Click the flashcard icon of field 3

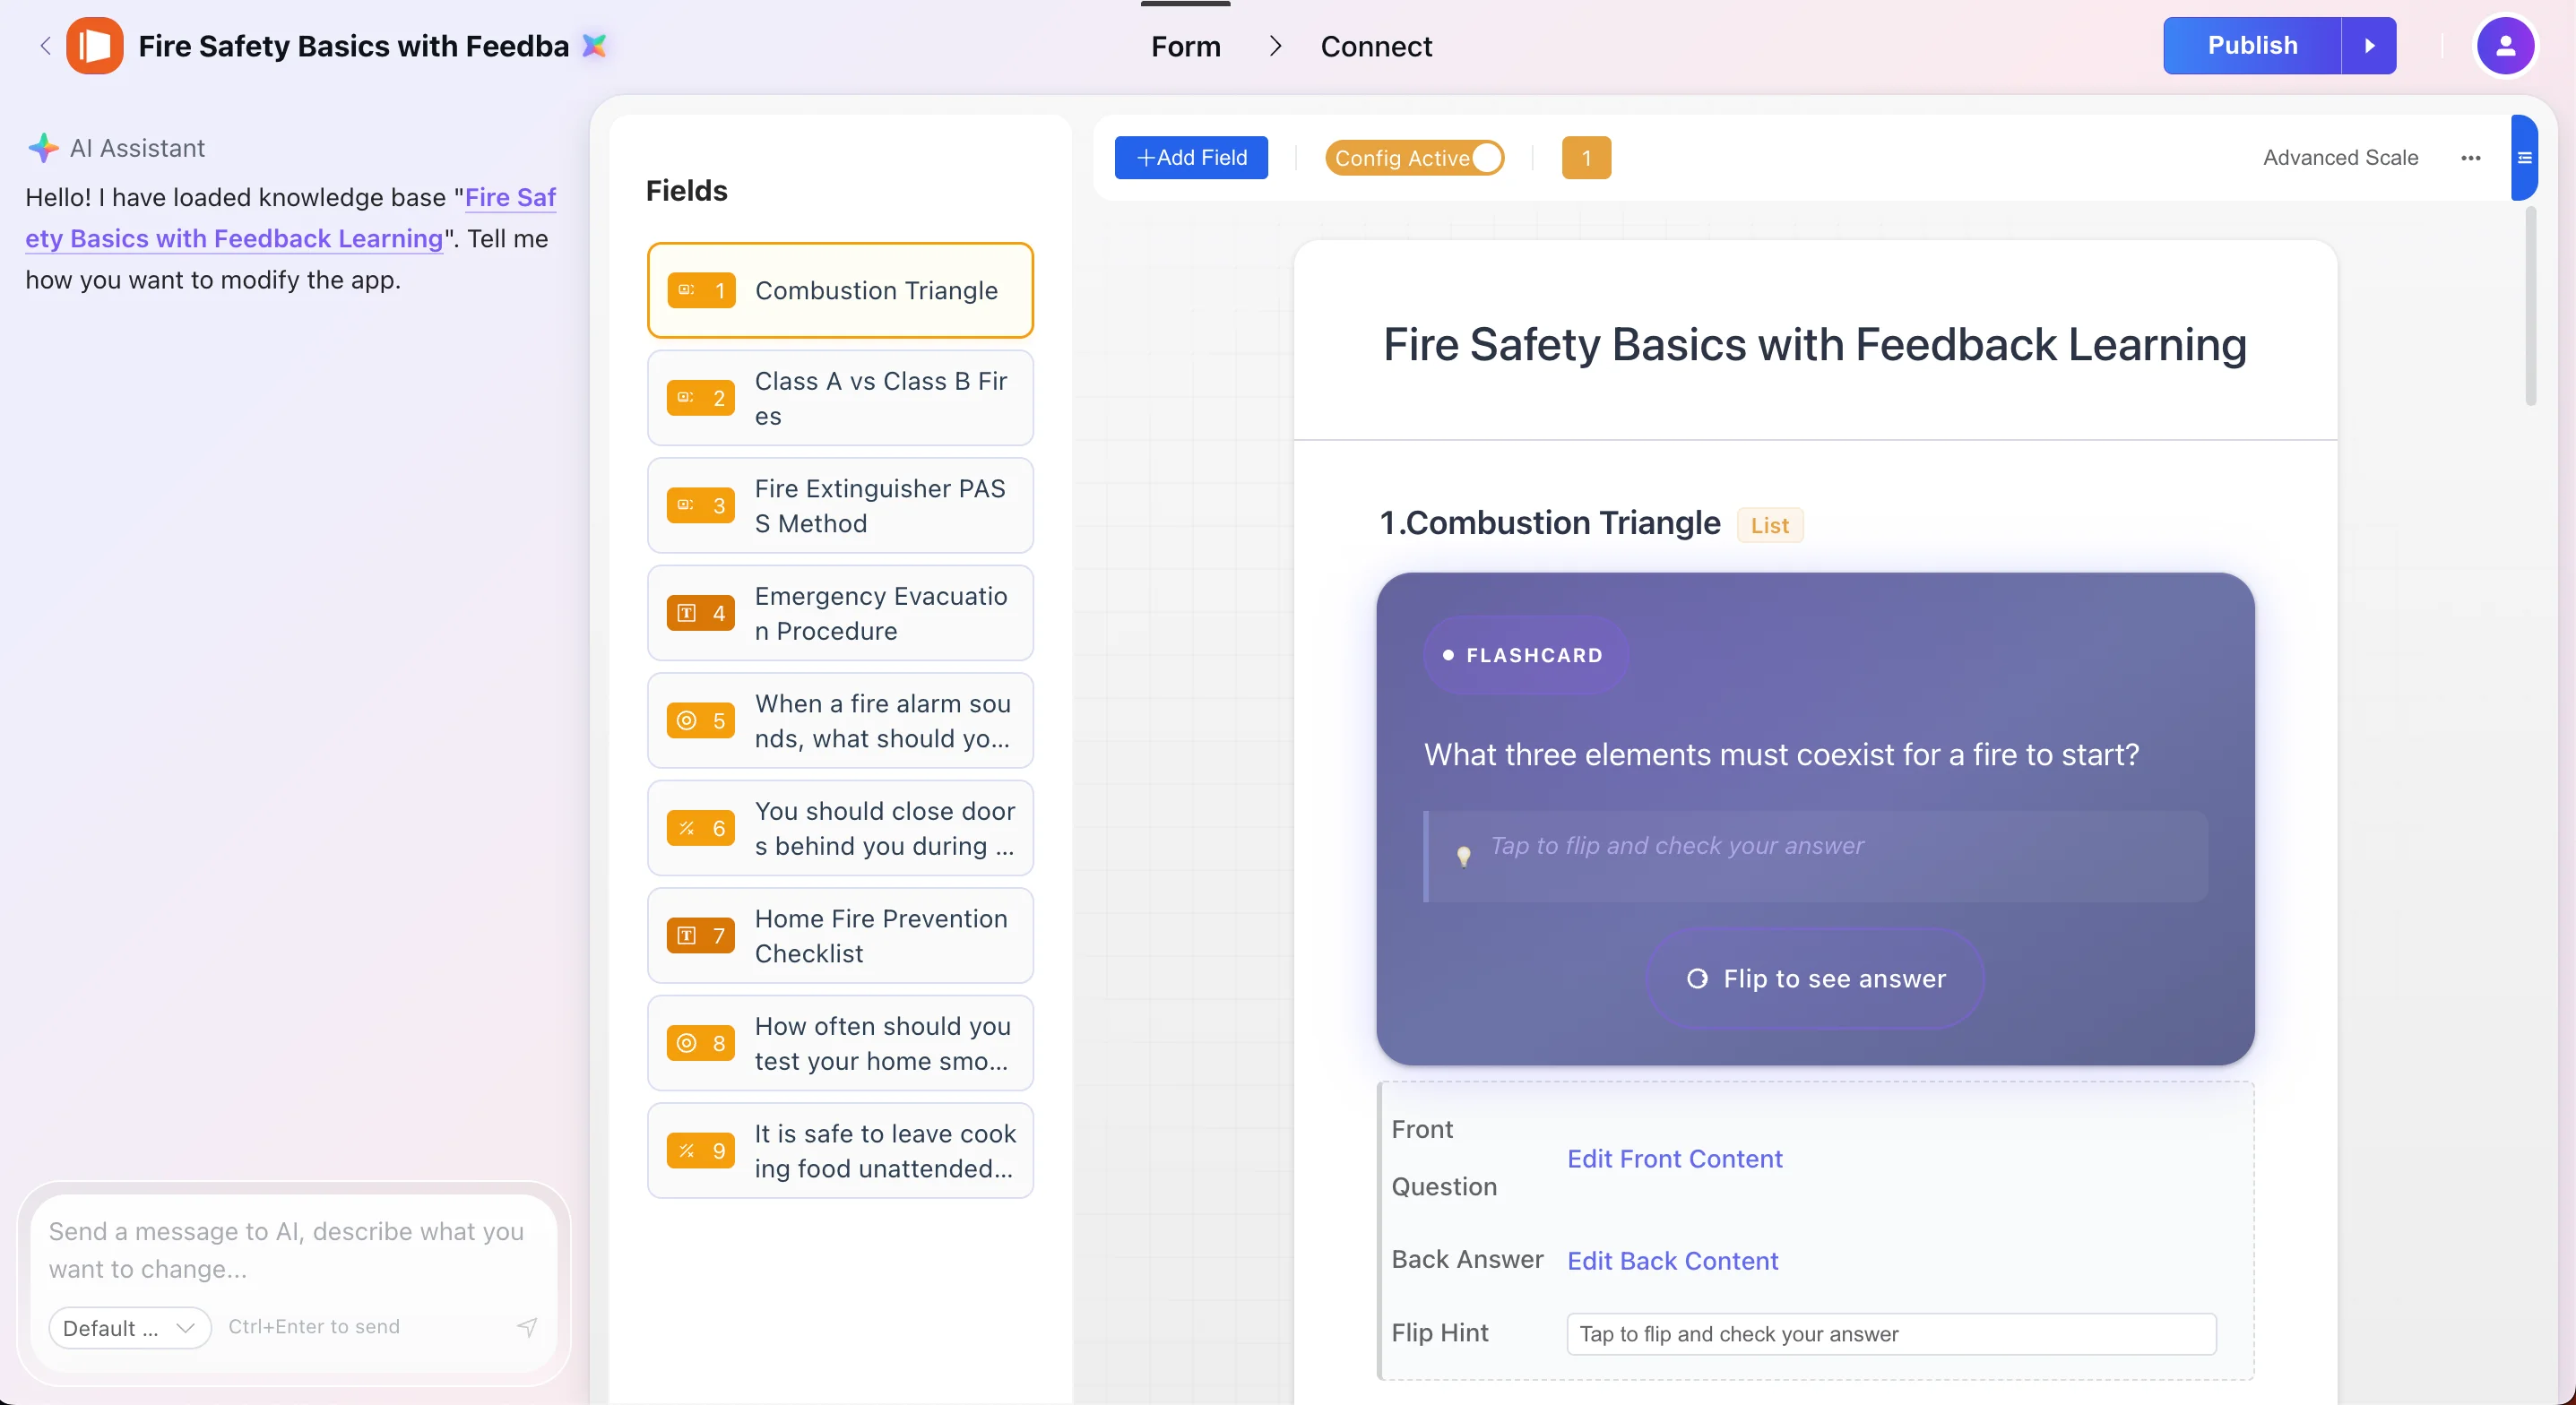tap(686, 505)
